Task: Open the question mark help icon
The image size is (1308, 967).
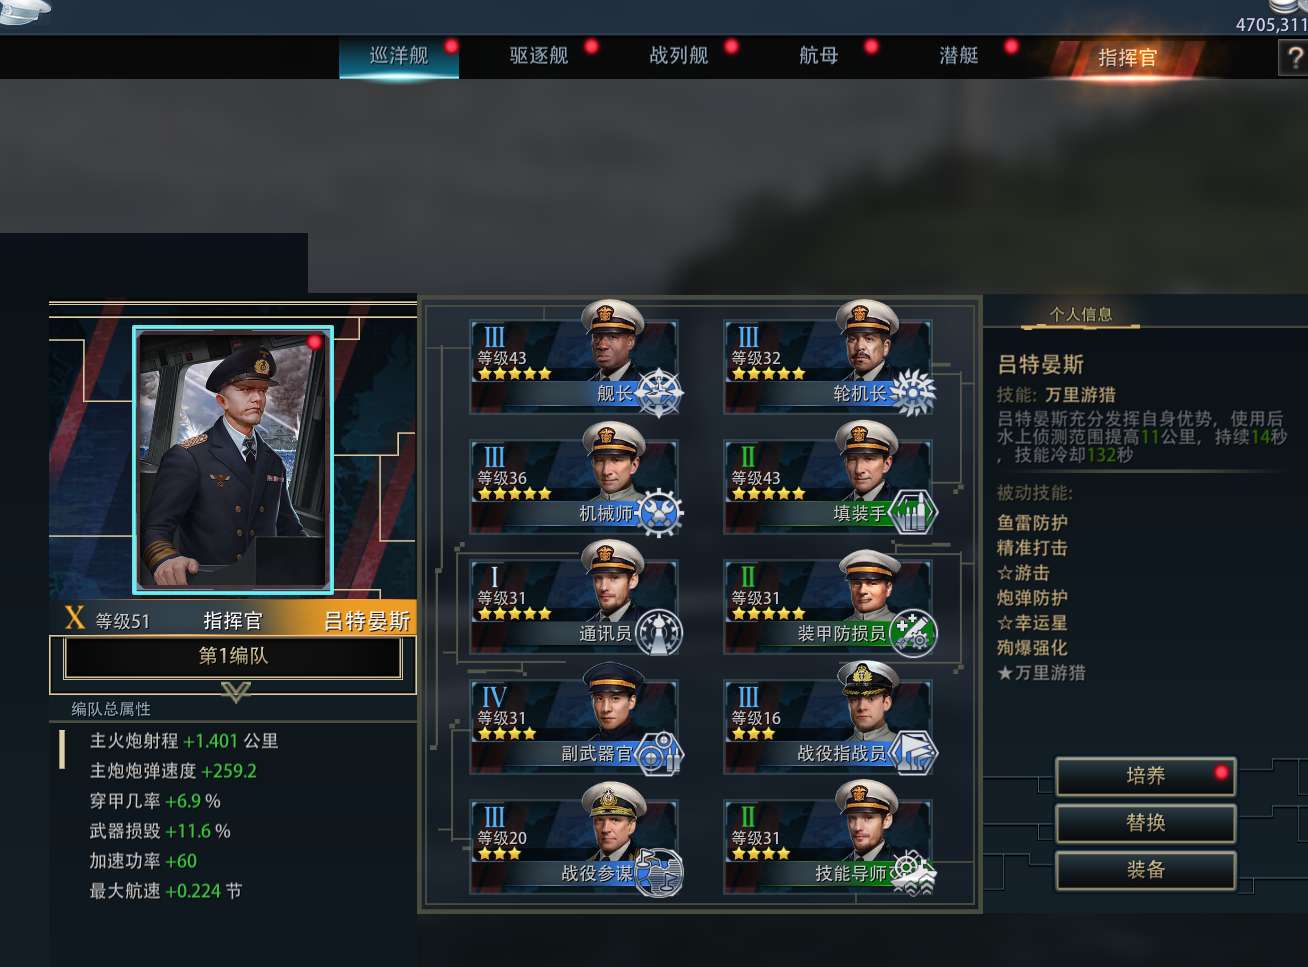Action: [1294, 58]
